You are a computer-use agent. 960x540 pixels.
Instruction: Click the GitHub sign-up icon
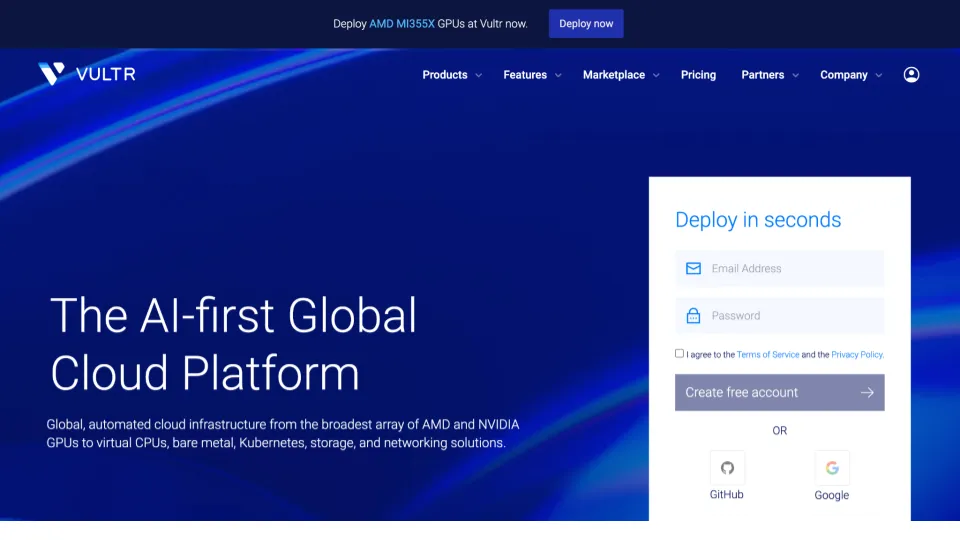(x=727, y=468)
